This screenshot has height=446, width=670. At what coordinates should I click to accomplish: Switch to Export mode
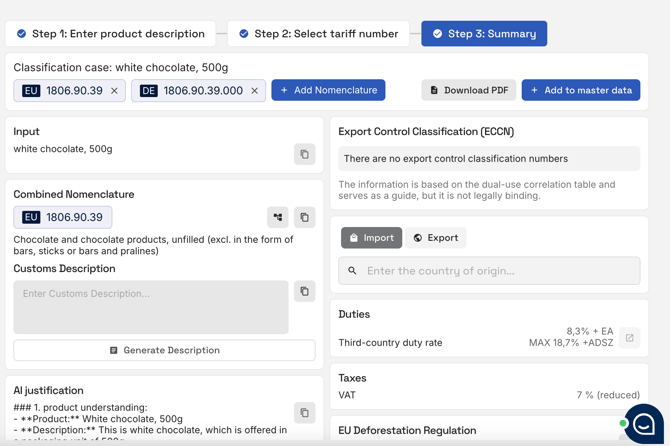[x=435, y=238]
